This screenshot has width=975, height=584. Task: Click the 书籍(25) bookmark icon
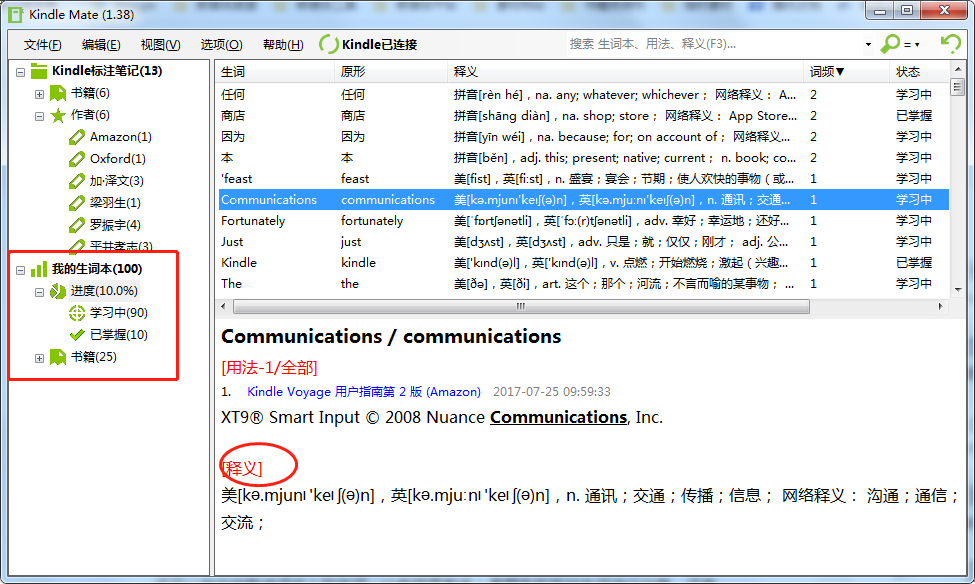pos(58,357)
